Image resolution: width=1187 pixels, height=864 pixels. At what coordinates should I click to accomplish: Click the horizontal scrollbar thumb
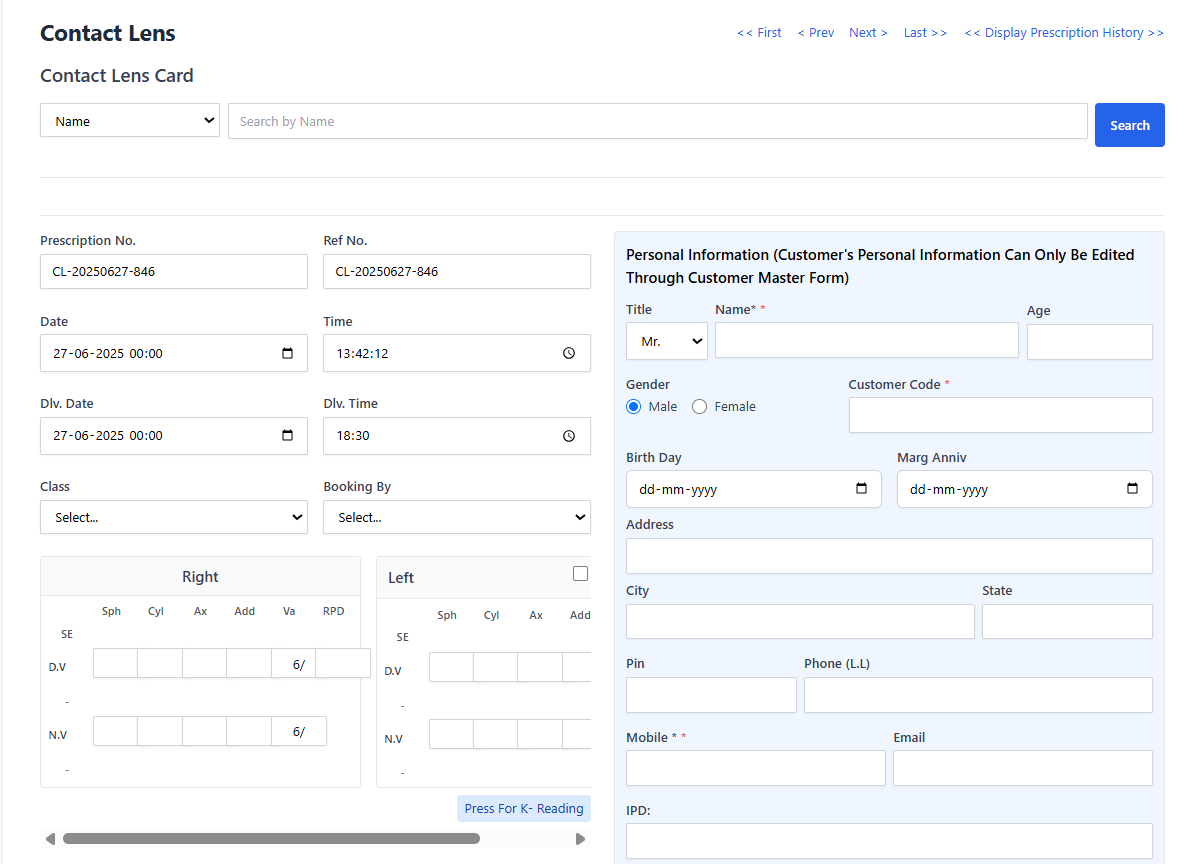pyautogui.click(x=271, y=838)
